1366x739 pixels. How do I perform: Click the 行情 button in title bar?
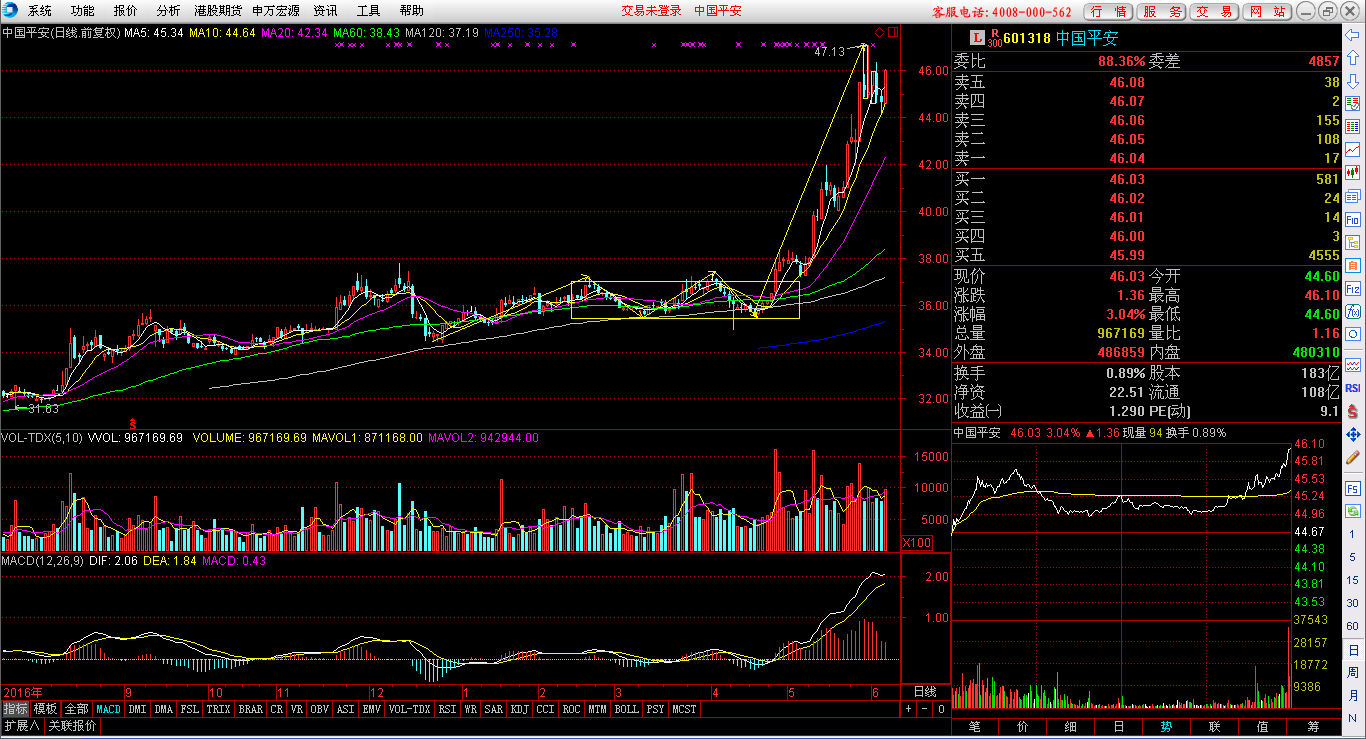(1109, 11)
